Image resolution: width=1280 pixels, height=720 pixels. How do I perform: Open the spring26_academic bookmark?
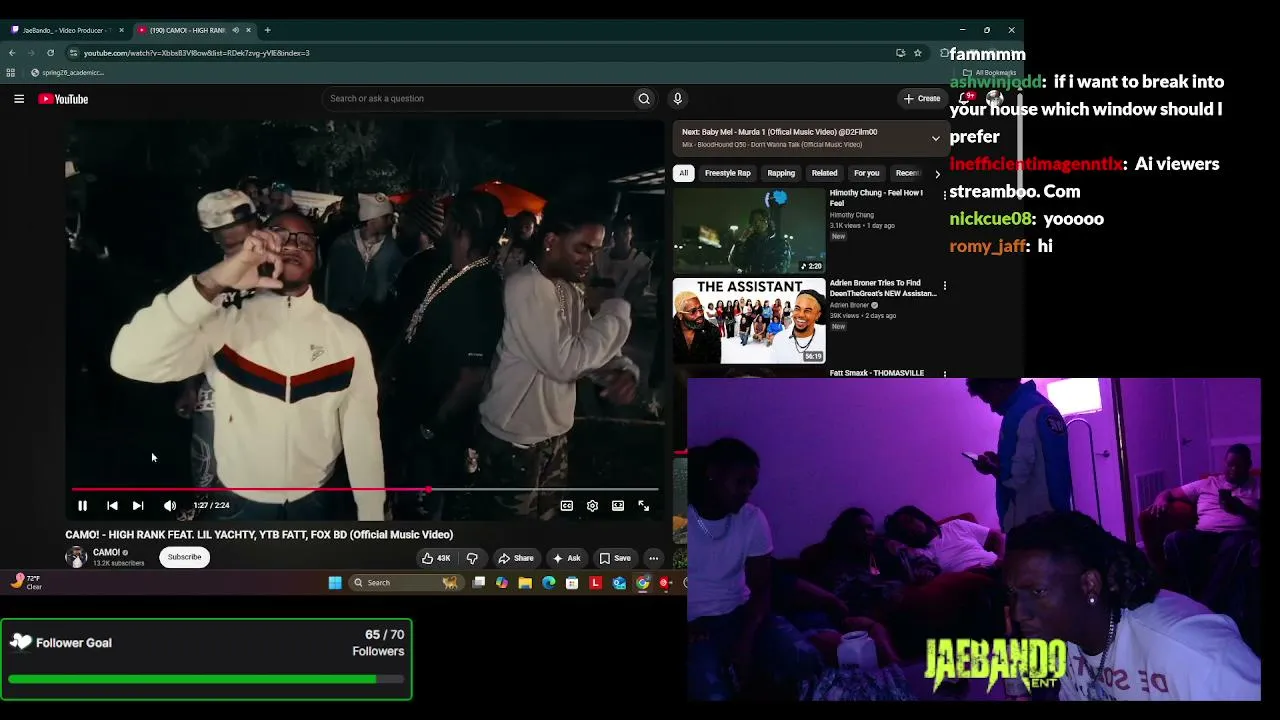click(67, 73)
